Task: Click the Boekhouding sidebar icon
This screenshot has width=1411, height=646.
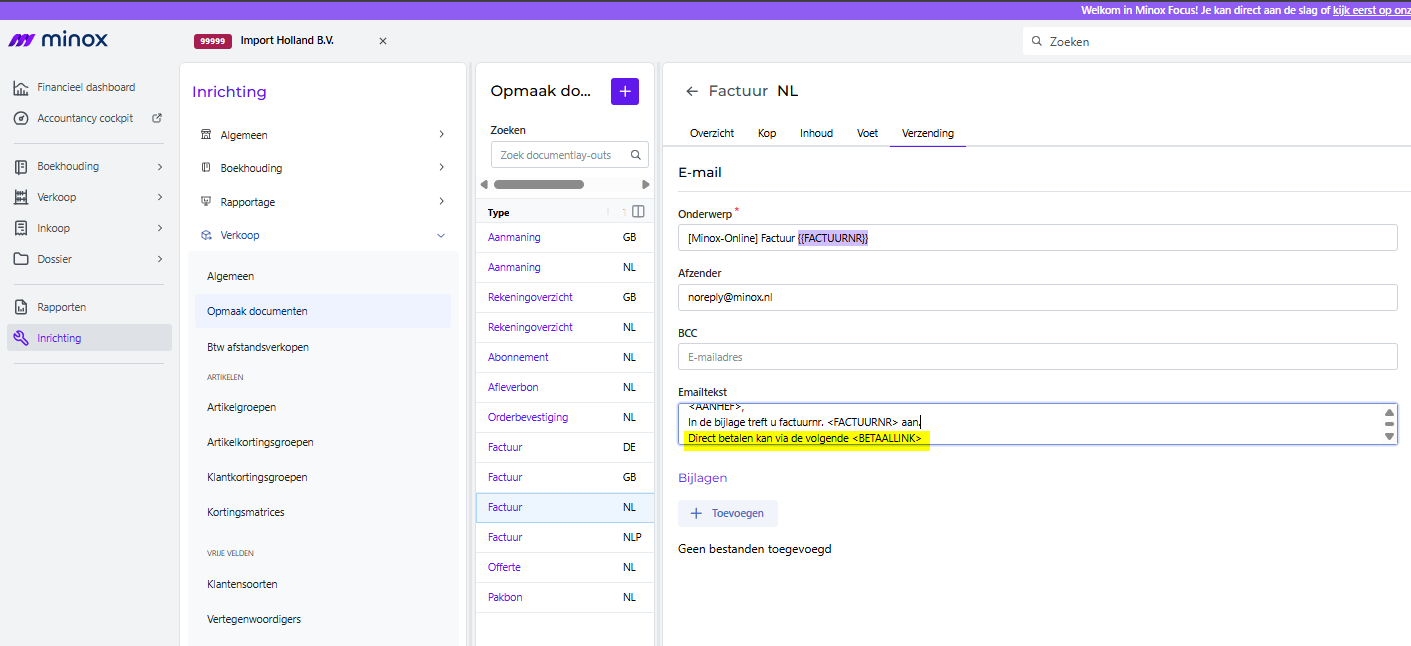Action: click(20, 166)
